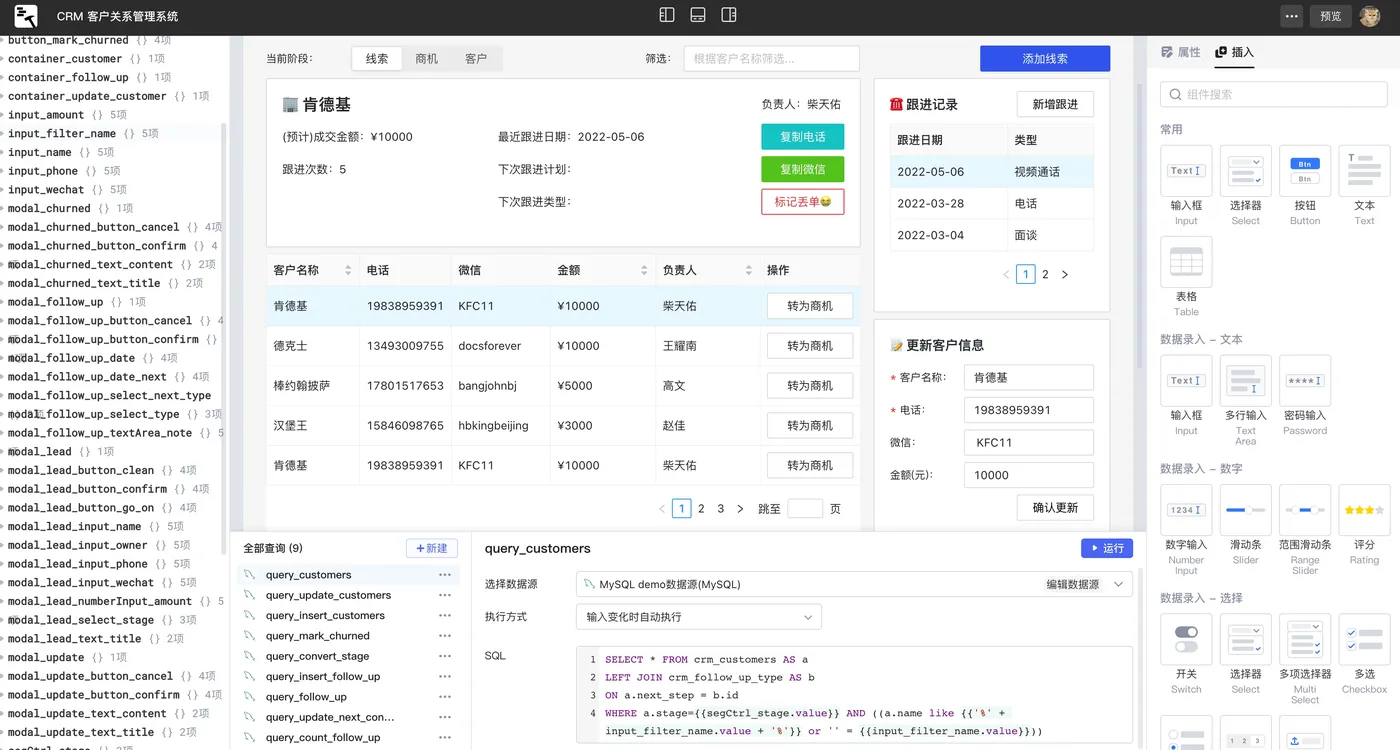Select the 2022-03-28 follow-up record row
Image resolution: width=1400 pixels, height=750 pixels.
pos(991,203)
